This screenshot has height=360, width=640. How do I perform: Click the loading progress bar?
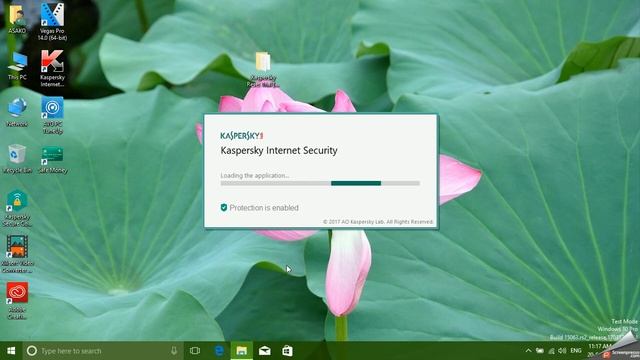(320, 183)
